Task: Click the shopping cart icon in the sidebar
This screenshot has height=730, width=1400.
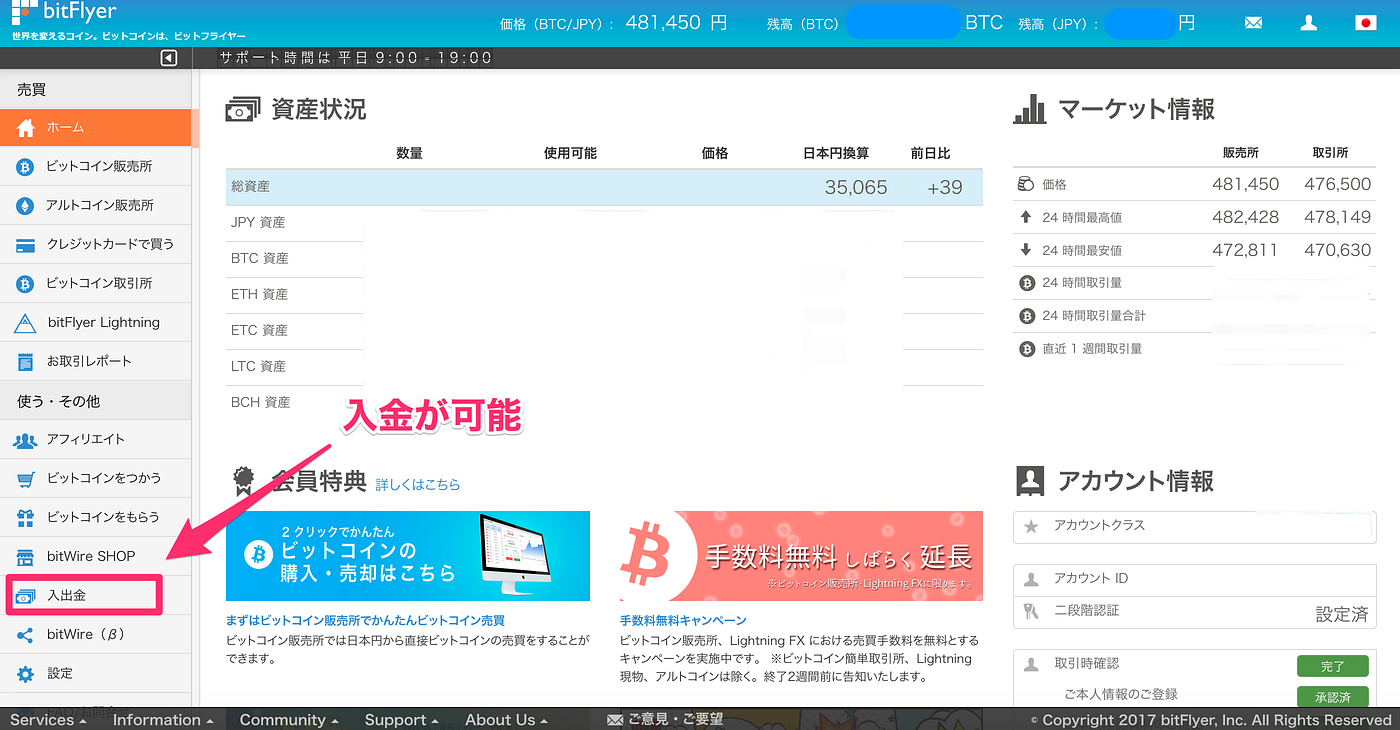Action: (x=26, y=479)
